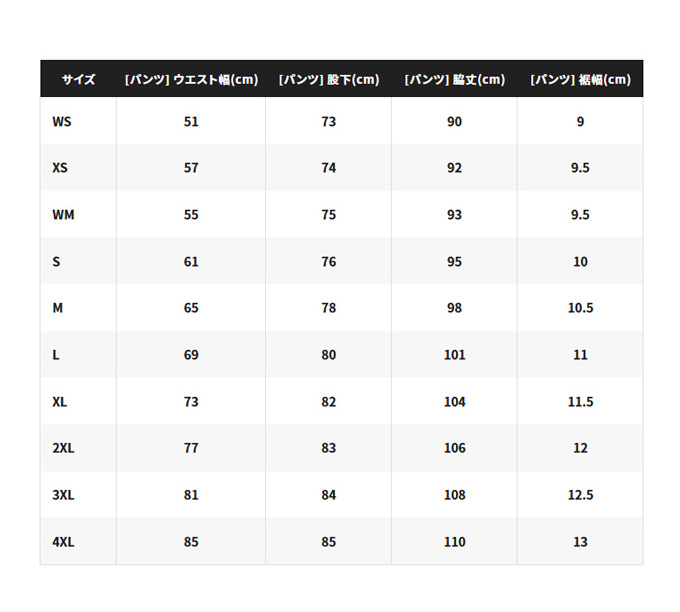Image resolution: width=680 pixels, height=612 pixels.
Task: Select the XS size row label
Action: click(x=60, y=168)
